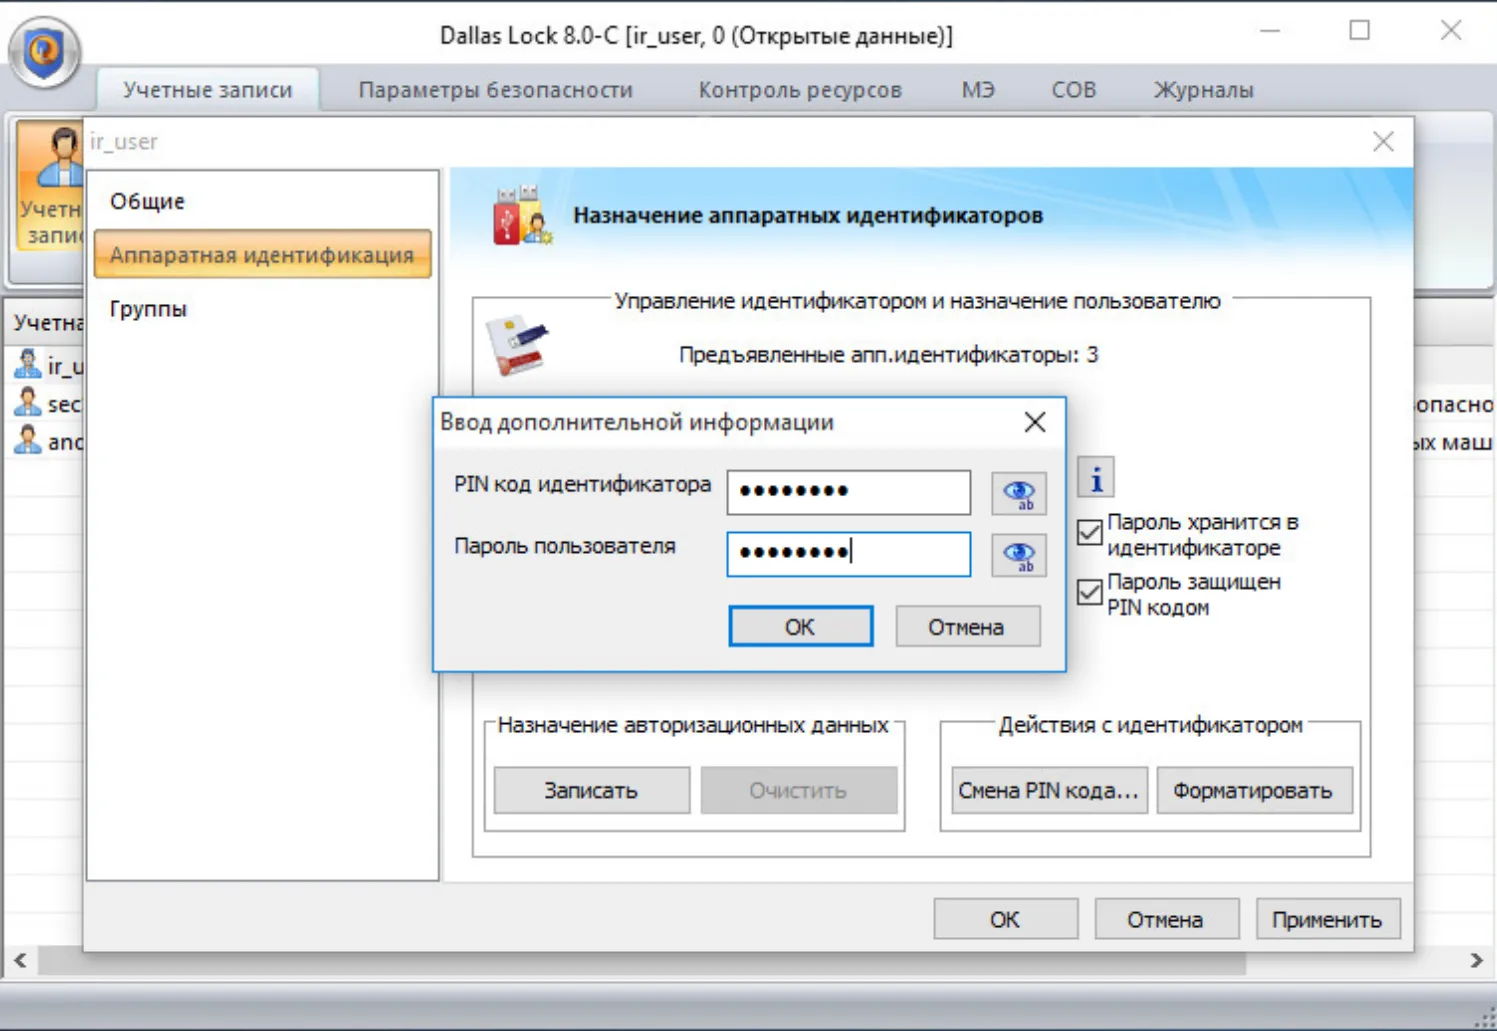The width and height of the screenshot is (1497, 1031).
Task: Click OK in the additional information dialog
Action: [x=800, y=627]
